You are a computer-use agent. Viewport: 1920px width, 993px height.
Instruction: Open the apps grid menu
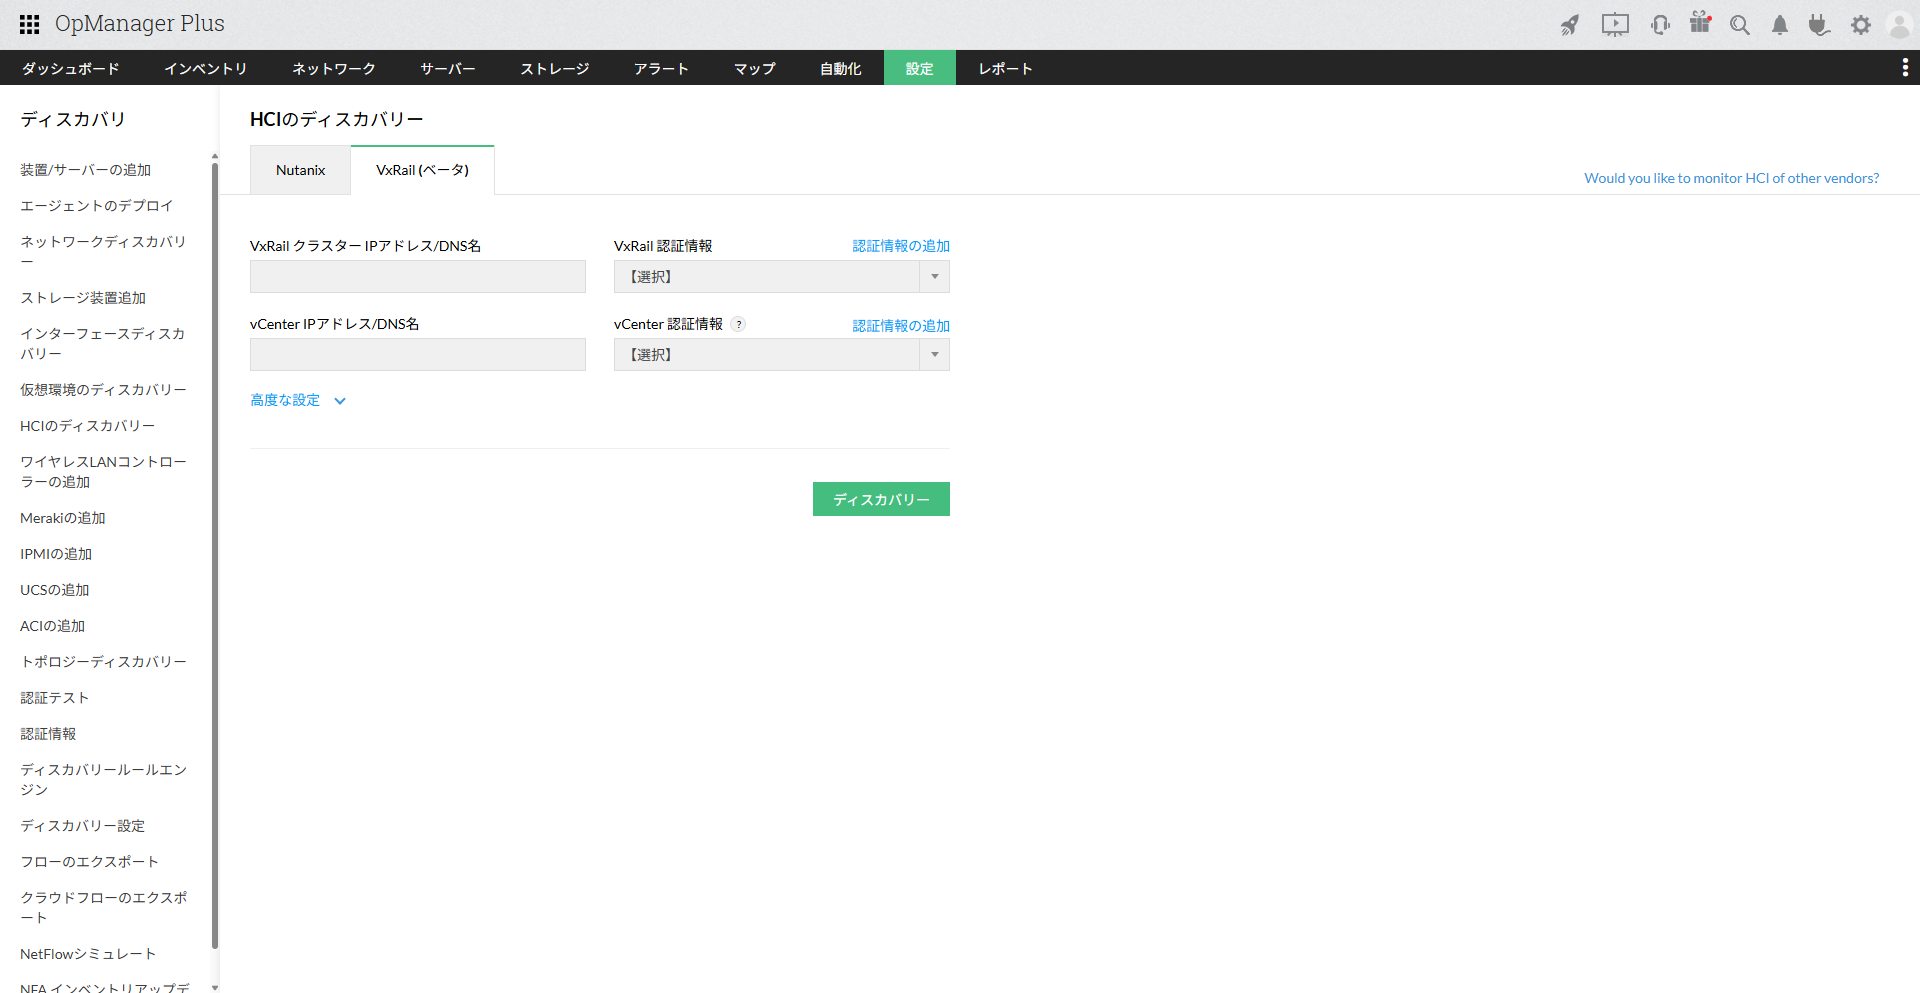pos(28,24)
